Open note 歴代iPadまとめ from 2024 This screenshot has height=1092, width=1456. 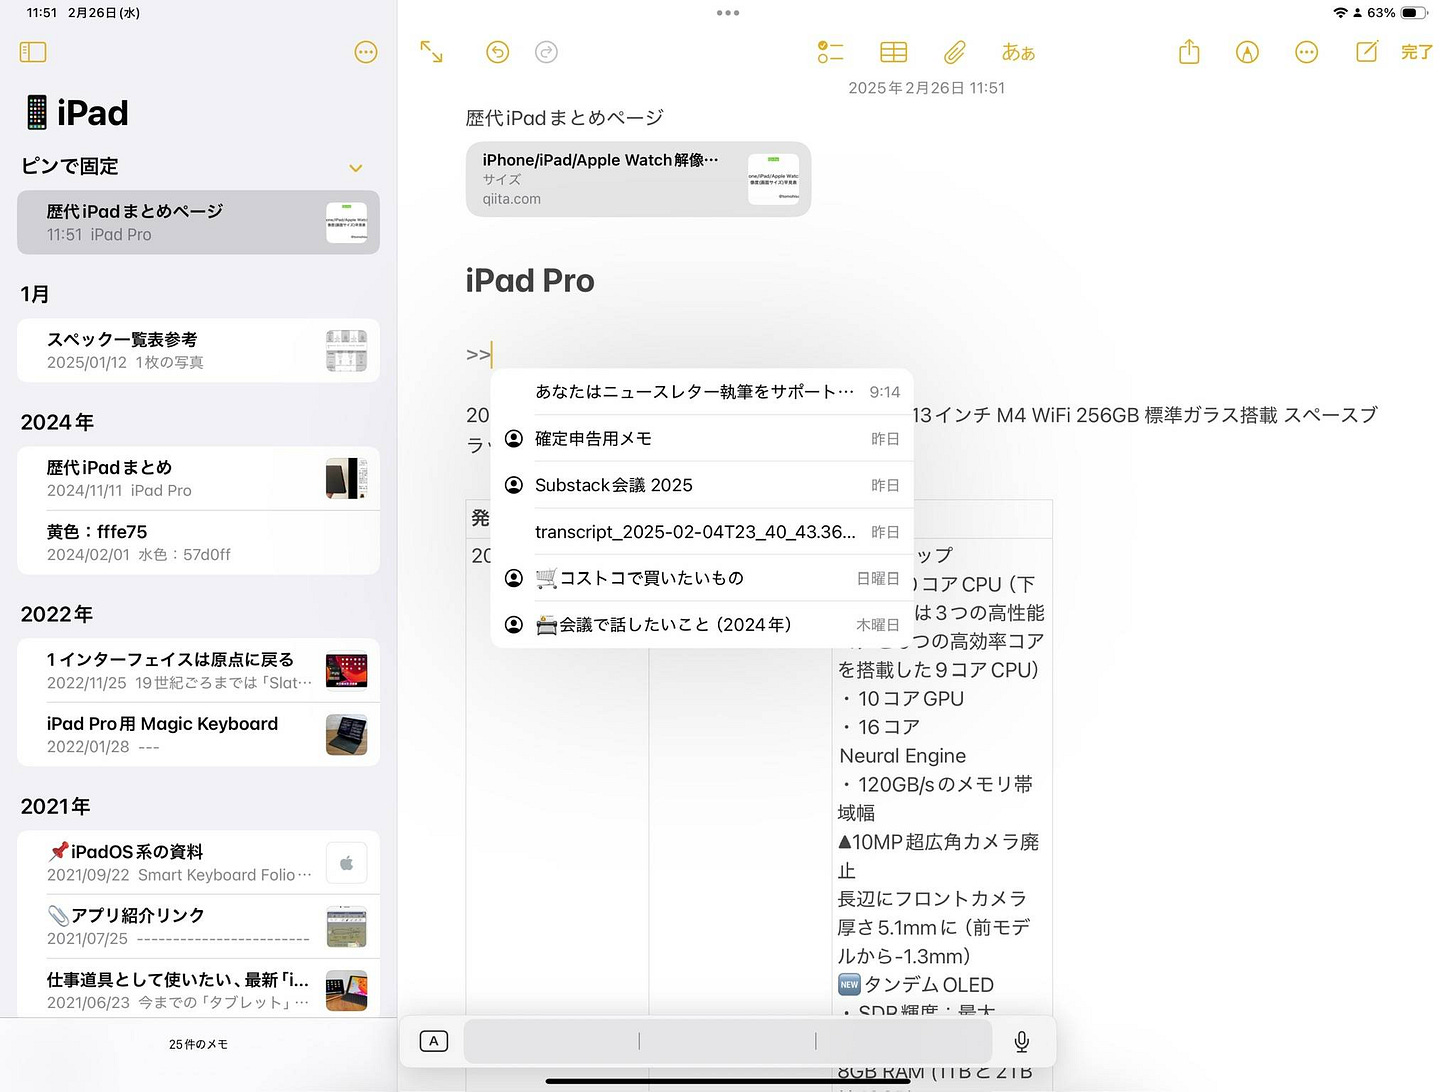click(x=198, y=478)
